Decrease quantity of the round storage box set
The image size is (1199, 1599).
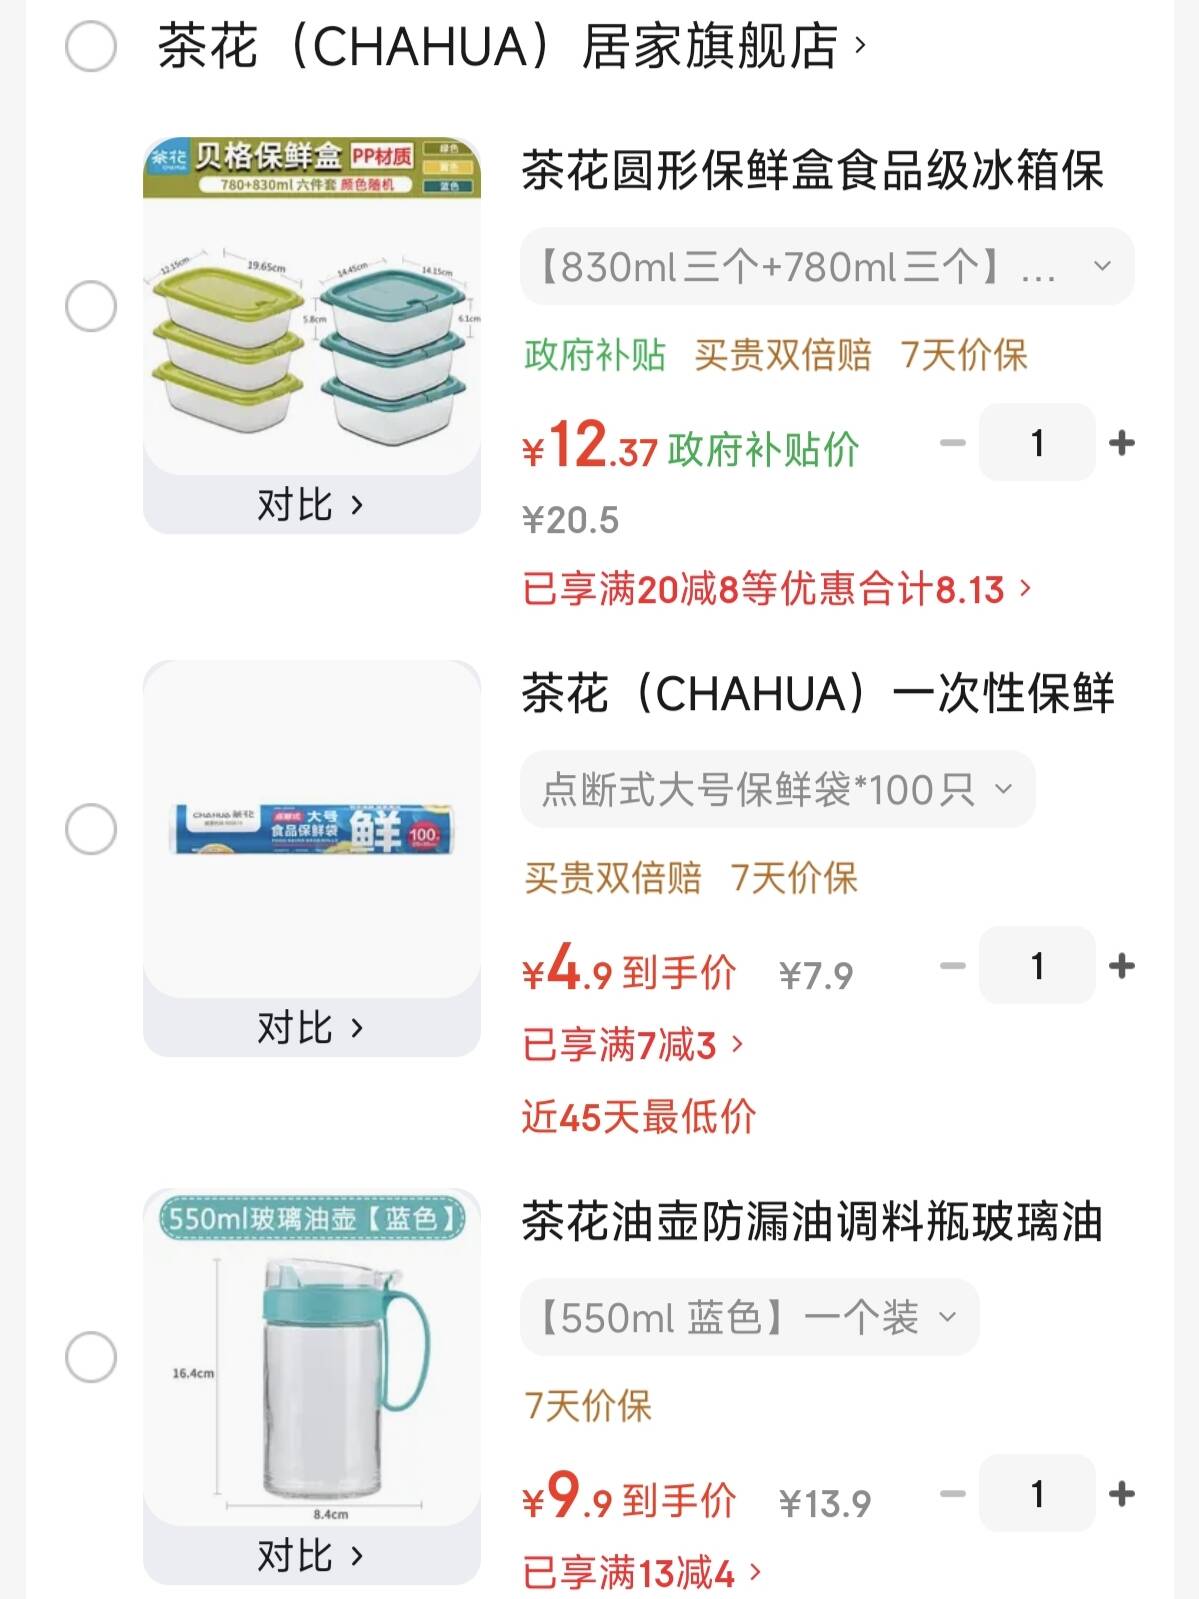[x=953, y=442]
